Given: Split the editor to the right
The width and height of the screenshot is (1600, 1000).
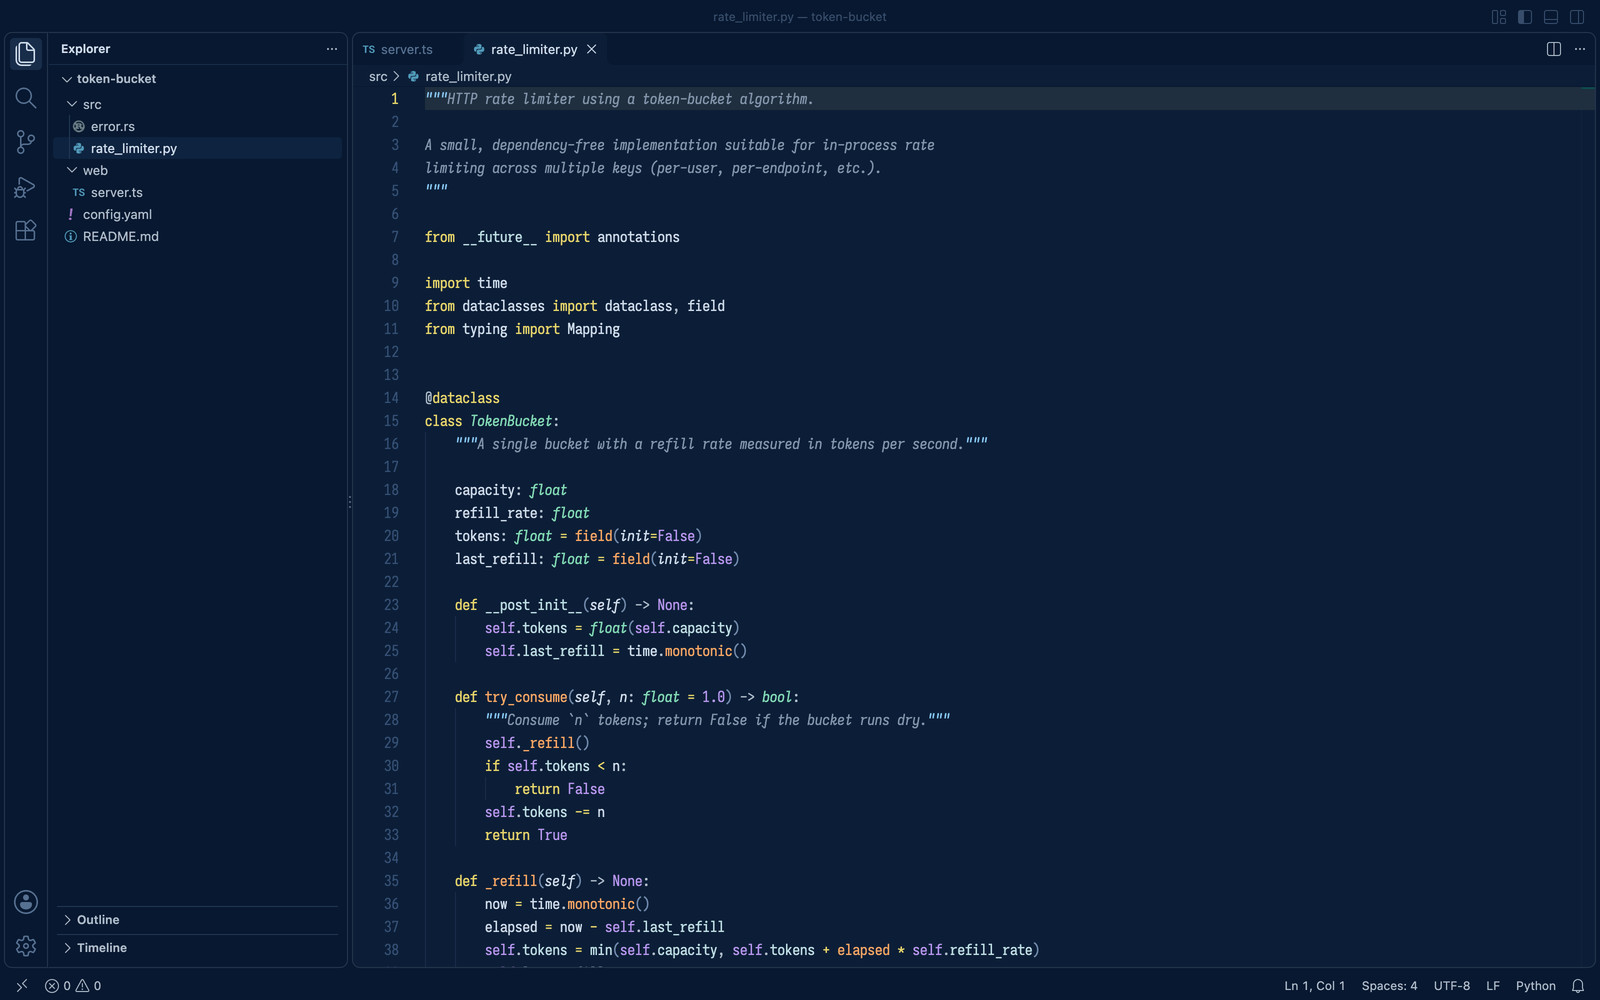Looking at the screenshot, I should pyautogui.click(x=1554, y=49).
